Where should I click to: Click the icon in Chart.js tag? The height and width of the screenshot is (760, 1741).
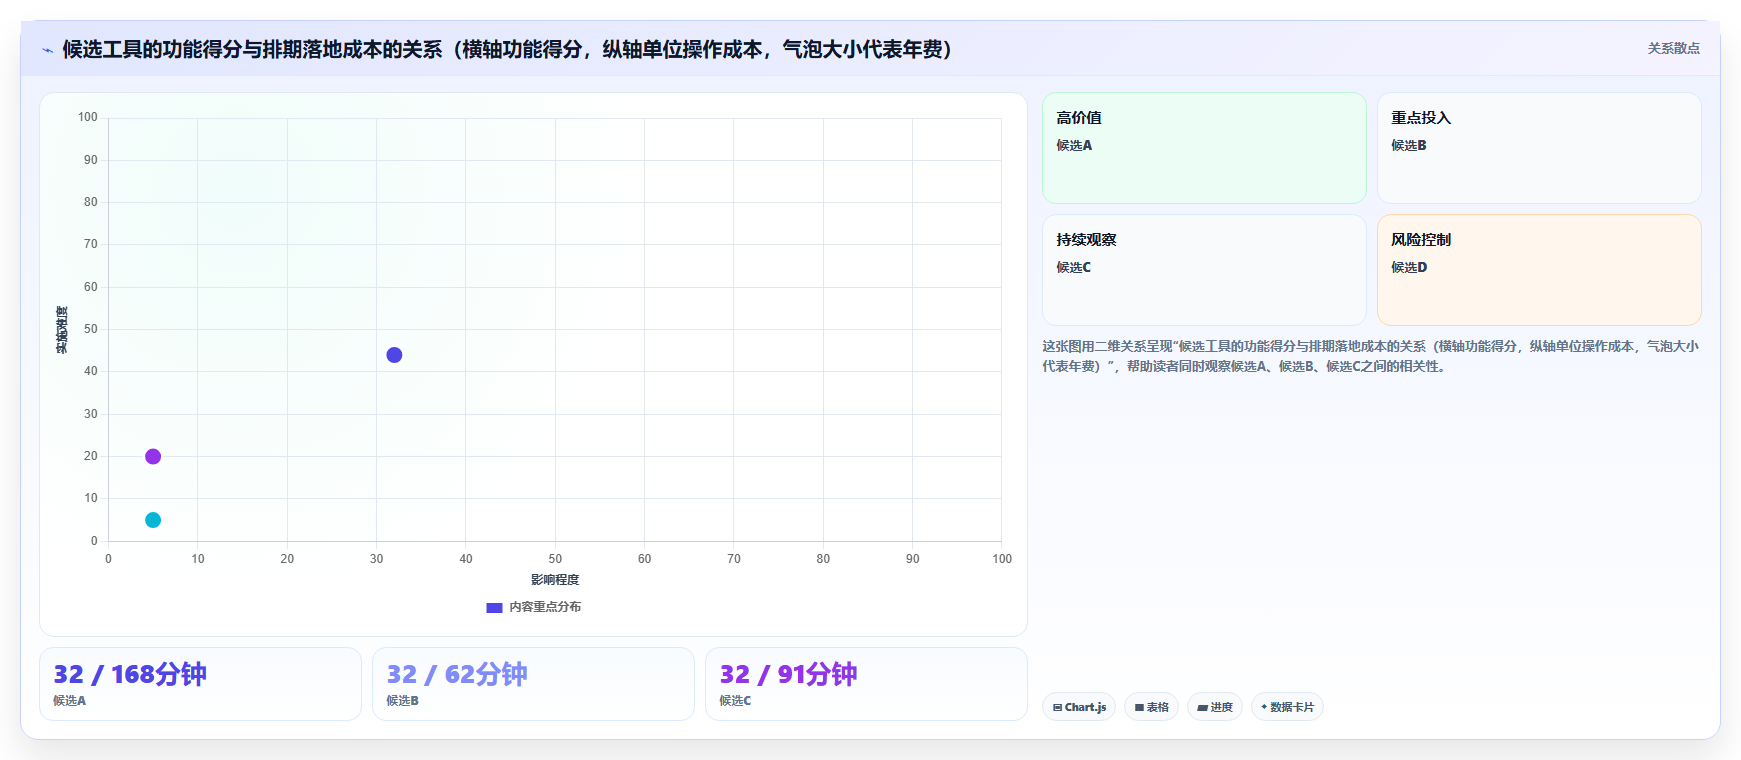click(1057, 707)
